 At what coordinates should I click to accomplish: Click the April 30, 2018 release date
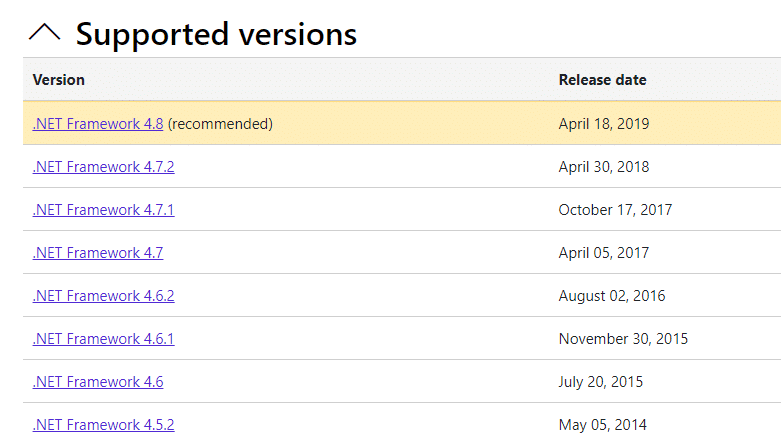coord(604,167)
